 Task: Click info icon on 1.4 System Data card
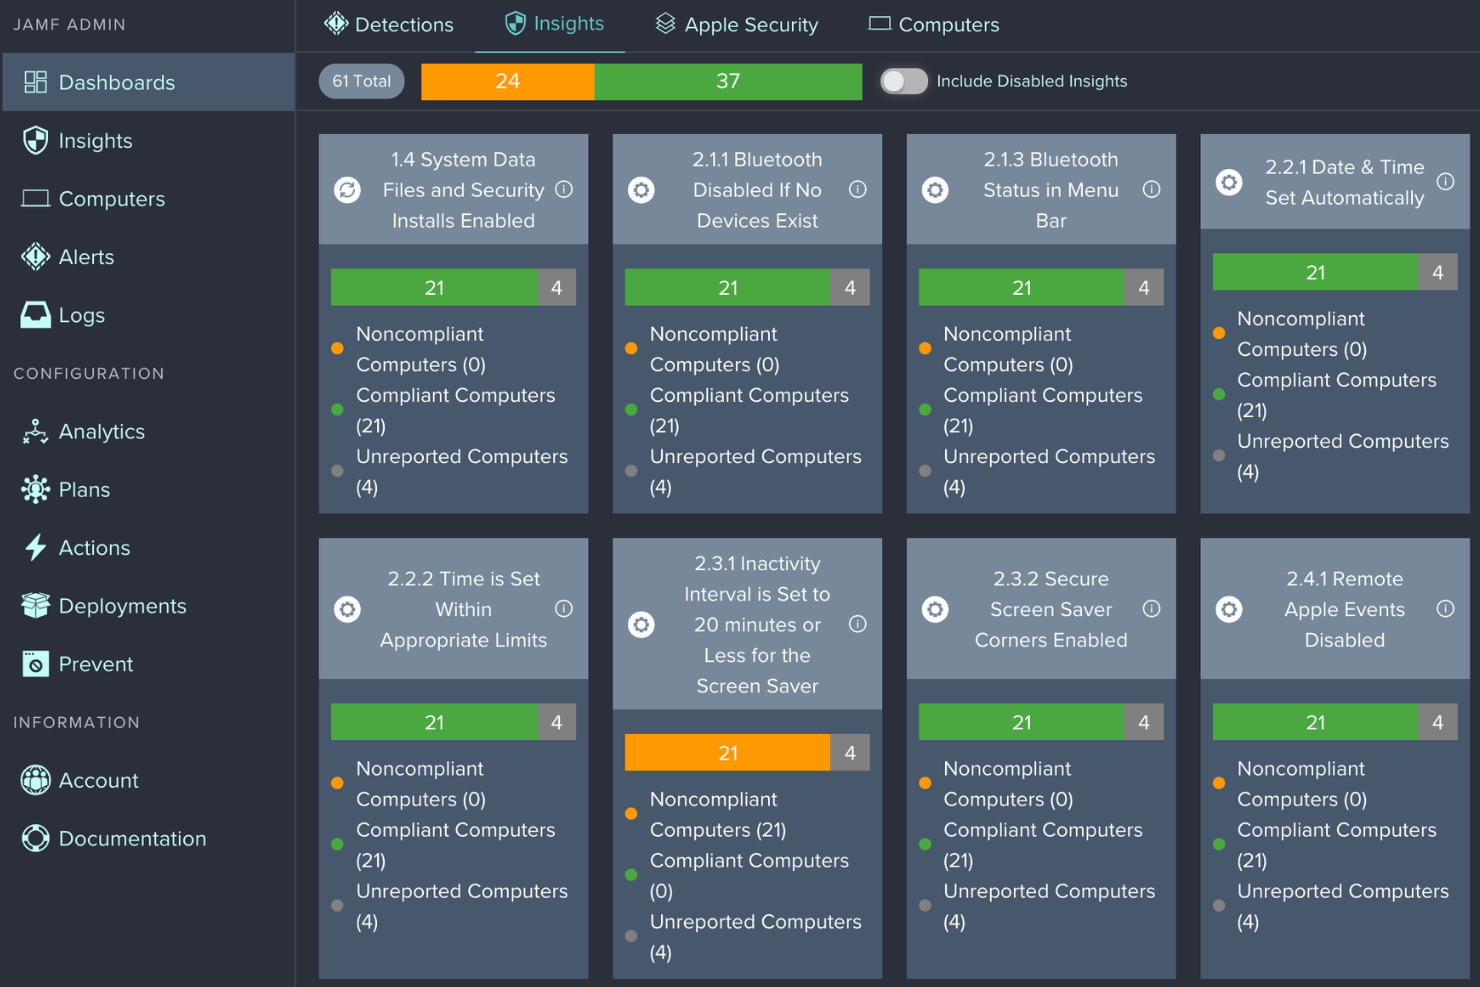[x=564, y=190]
